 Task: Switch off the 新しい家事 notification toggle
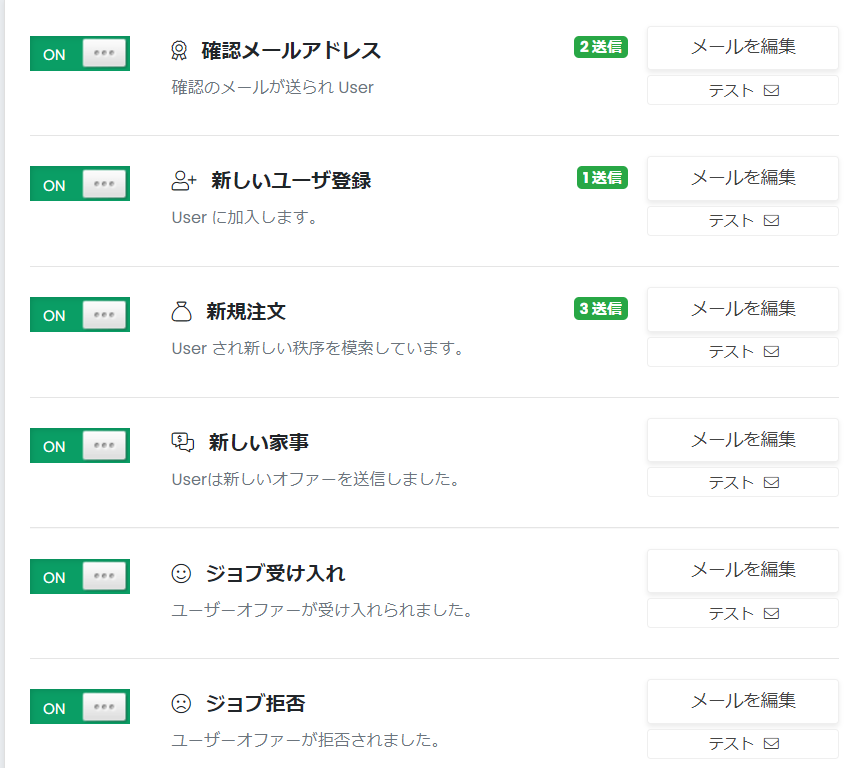pyautogui.click(x=80, y=446)
